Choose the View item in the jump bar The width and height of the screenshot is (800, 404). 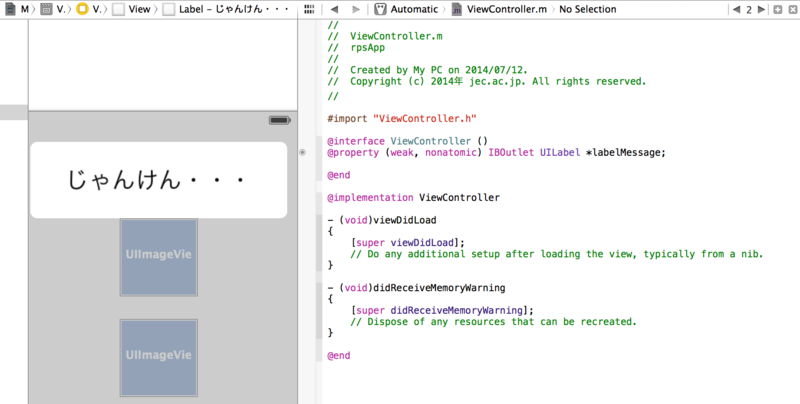click(x=132, y=9)
